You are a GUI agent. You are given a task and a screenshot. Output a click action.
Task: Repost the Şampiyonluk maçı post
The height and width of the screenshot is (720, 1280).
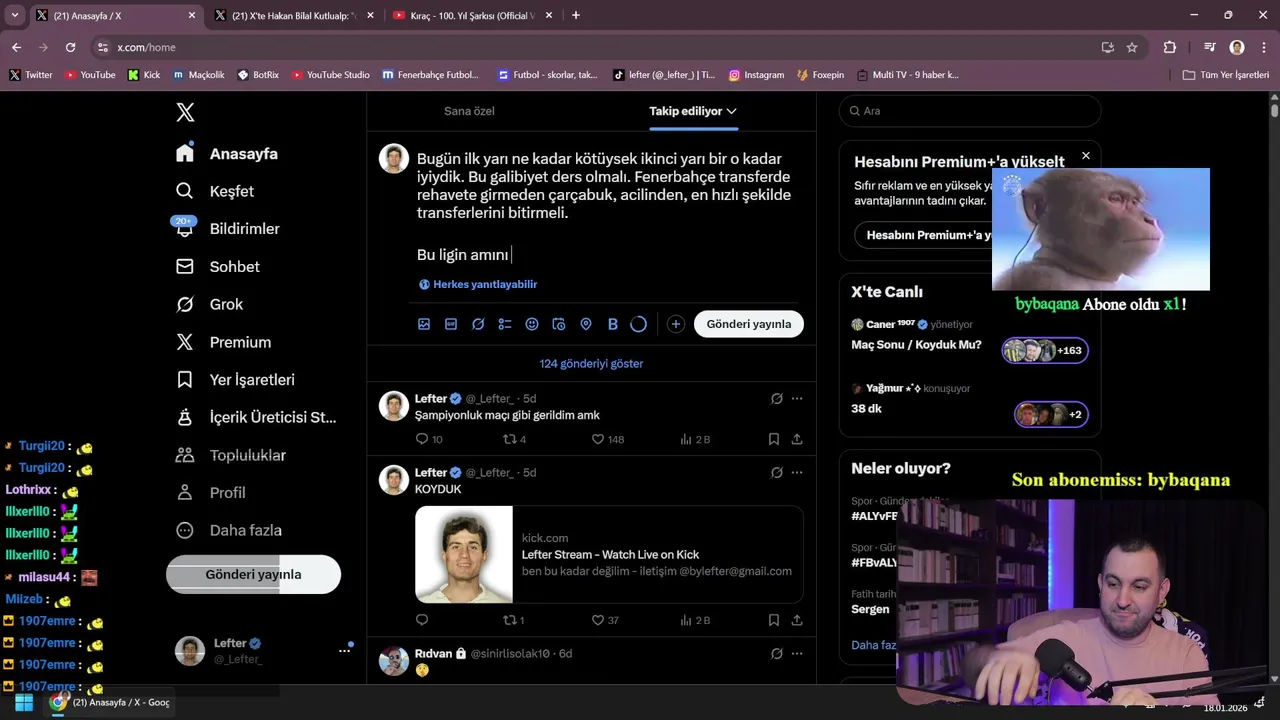click(x=515, y=439)
